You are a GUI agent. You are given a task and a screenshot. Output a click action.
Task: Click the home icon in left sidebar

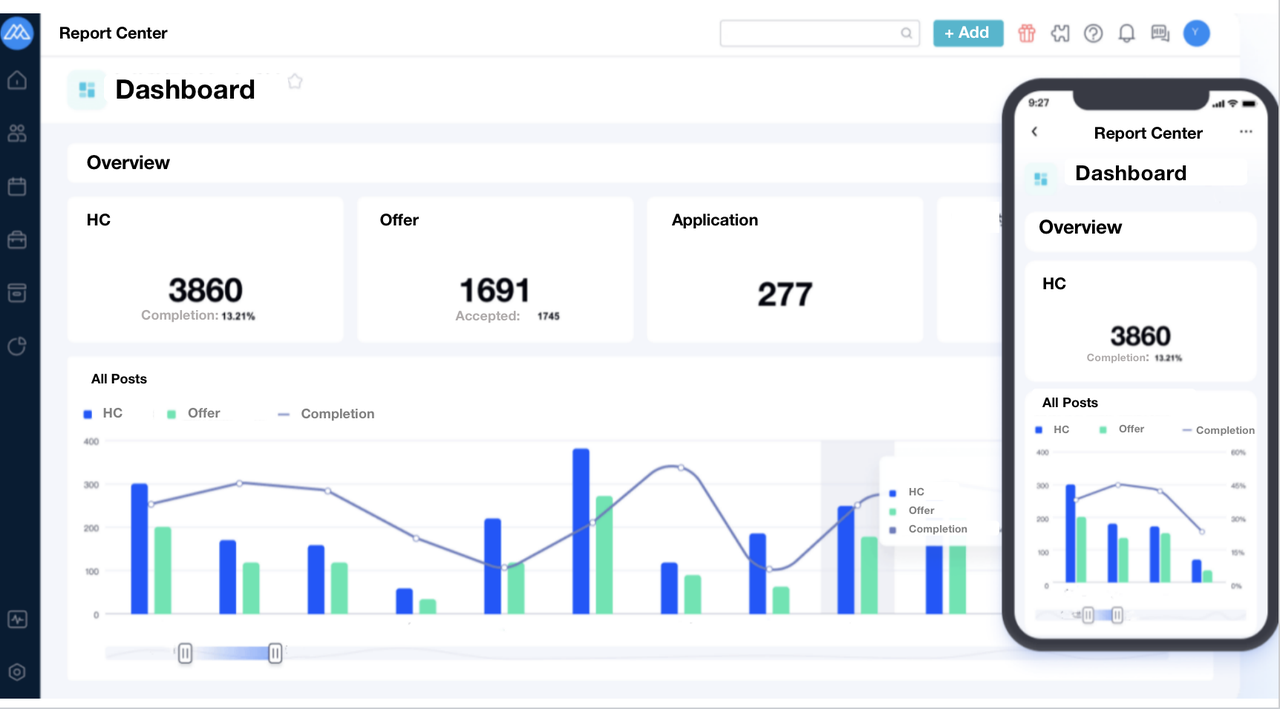pyautogui.click(x=17, y=80)
